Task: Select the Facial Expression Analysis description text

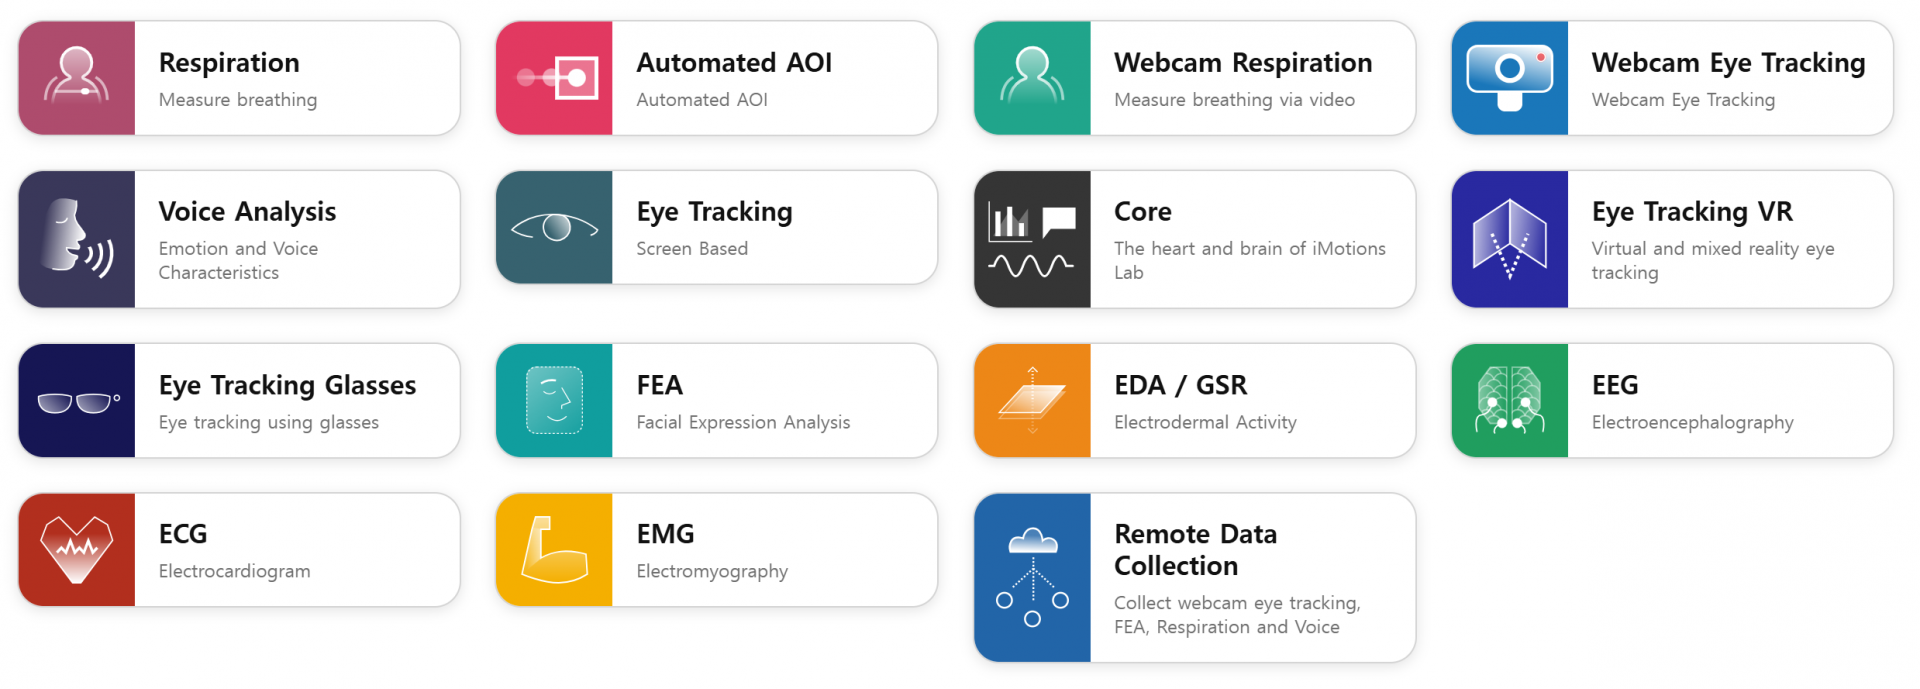Action: tap(743, 423)
